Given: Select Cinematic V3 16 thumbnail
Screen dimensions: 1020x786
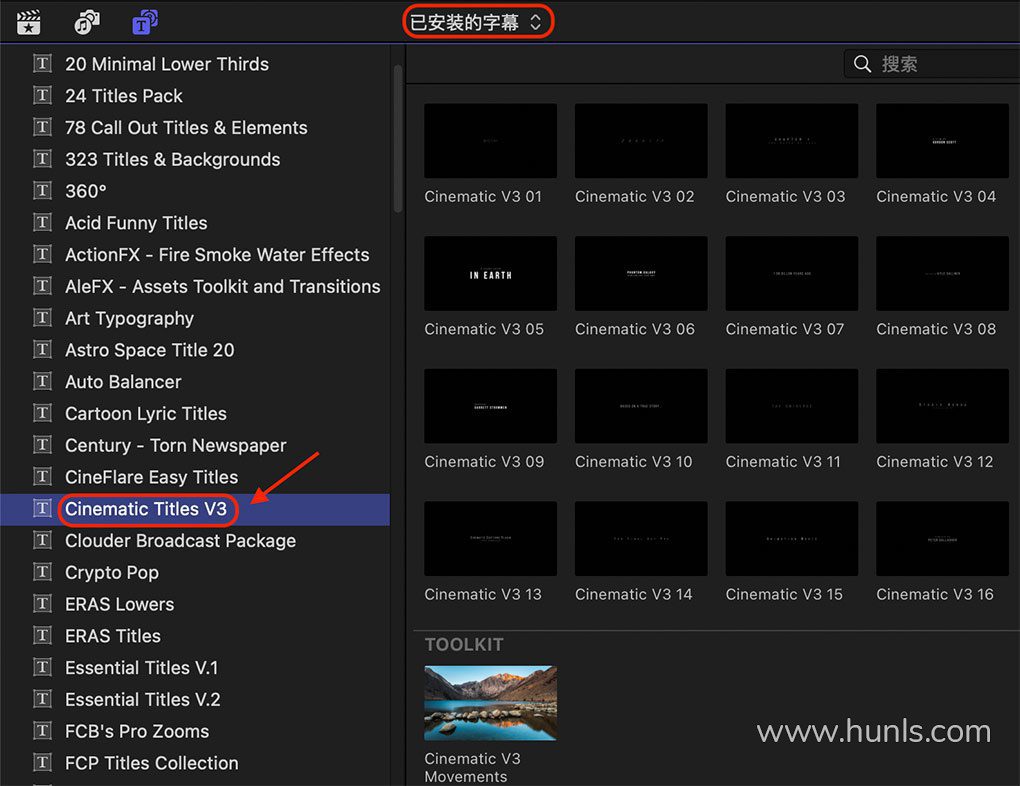Looking at the screenshot, I should (x=942, y=539).
